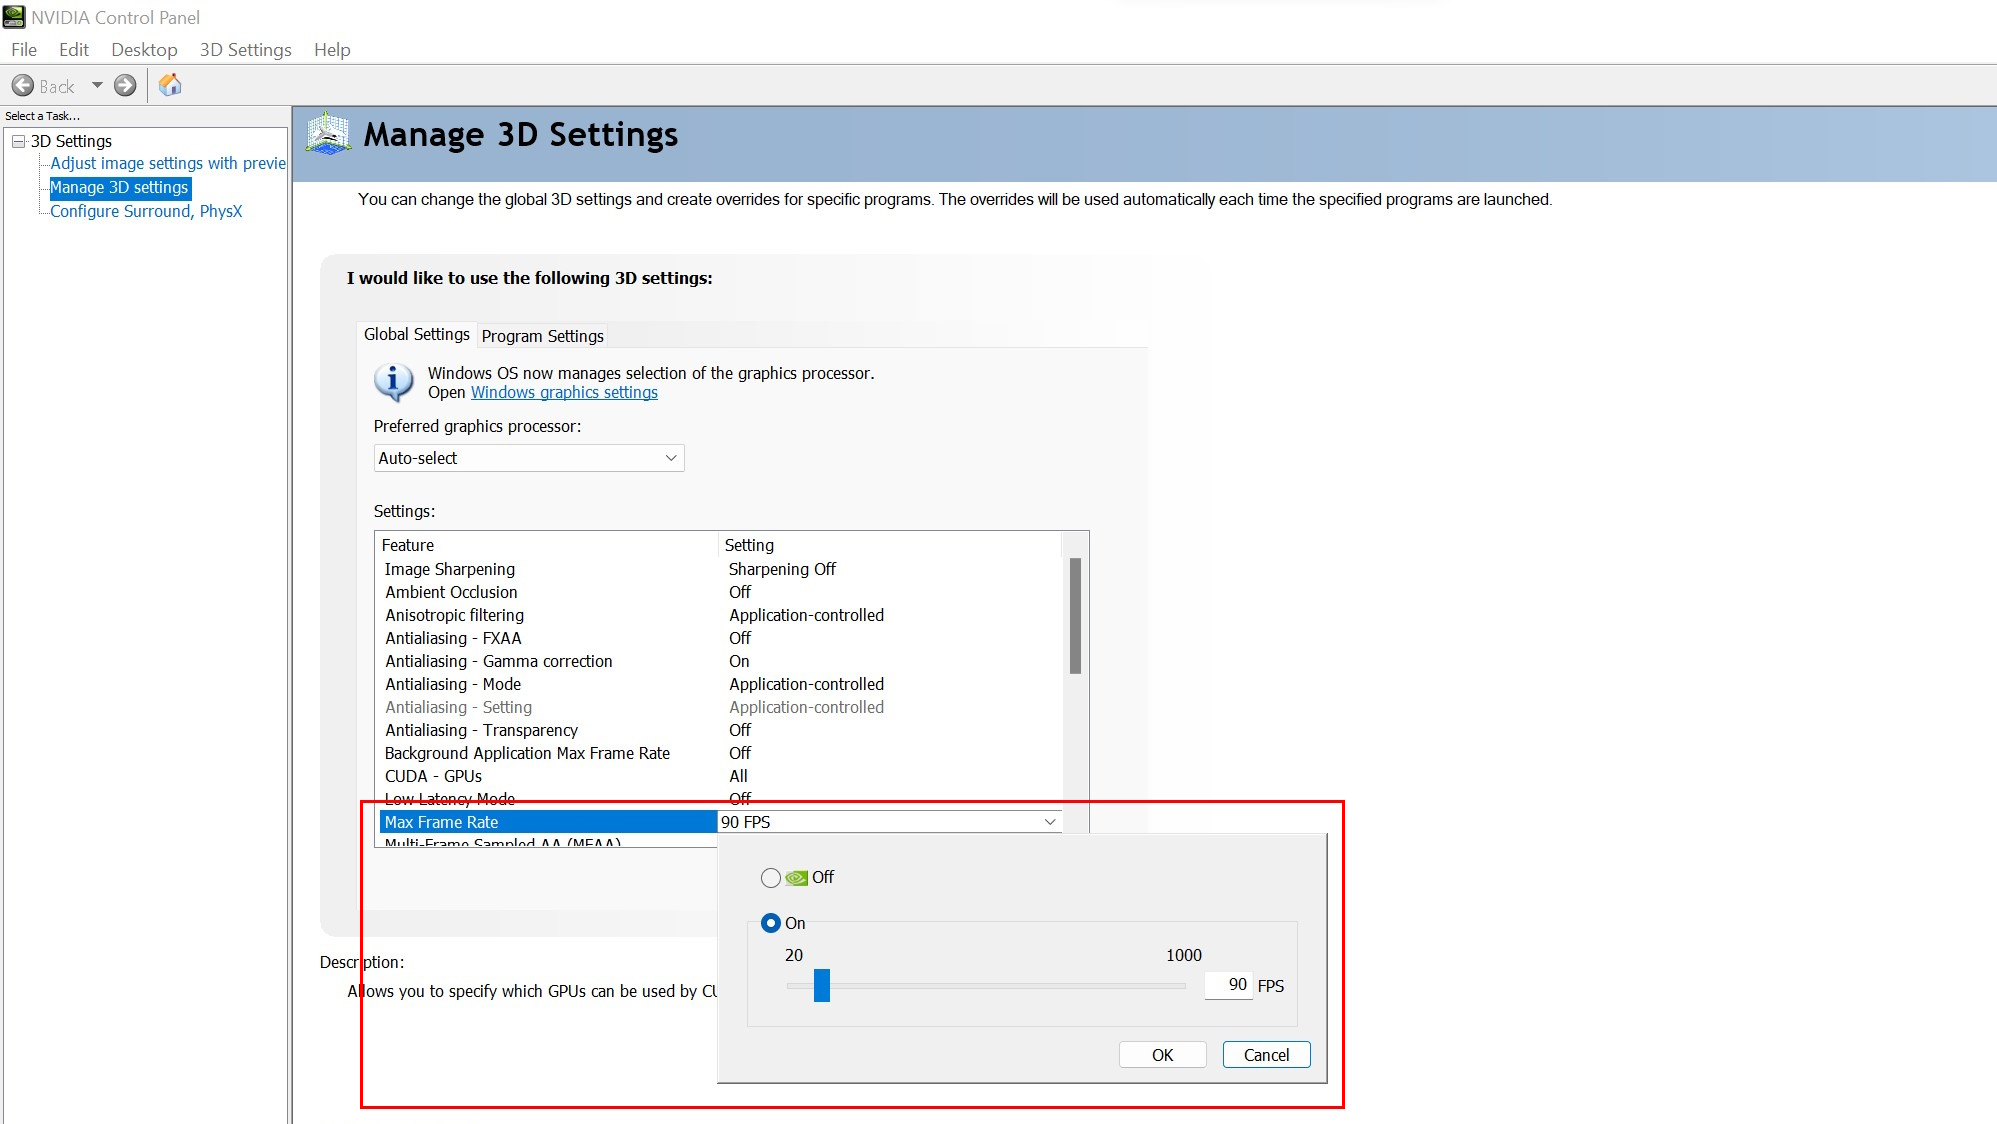Open the Back history dropdown arrow

97,86
